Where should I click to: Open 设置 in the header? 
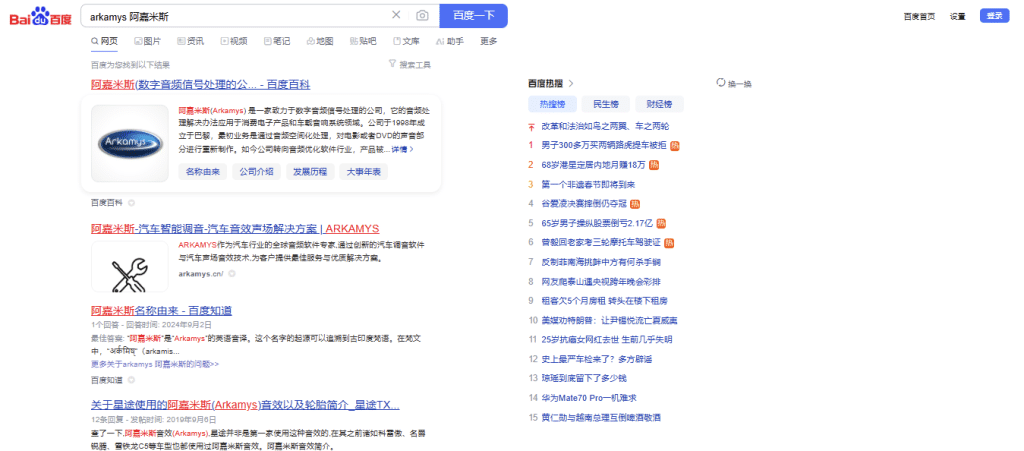pos(957,16)
